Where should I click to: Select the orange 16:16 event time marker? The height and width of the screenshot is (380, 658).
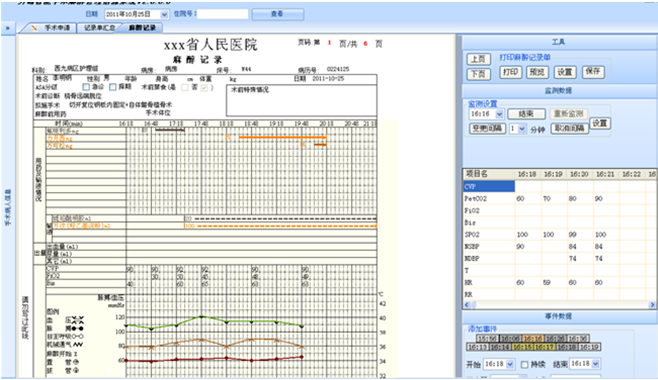533,338
